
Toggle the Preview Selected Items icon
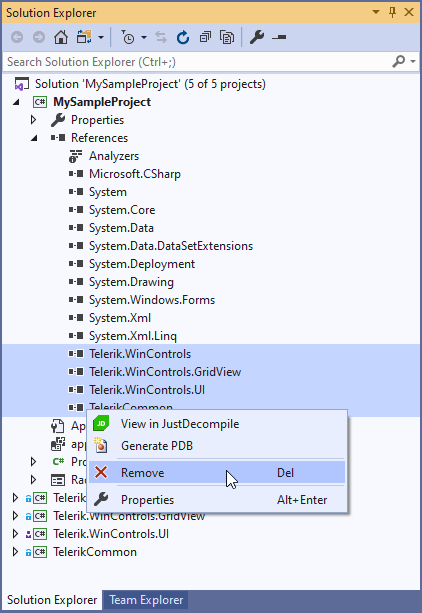279,38
